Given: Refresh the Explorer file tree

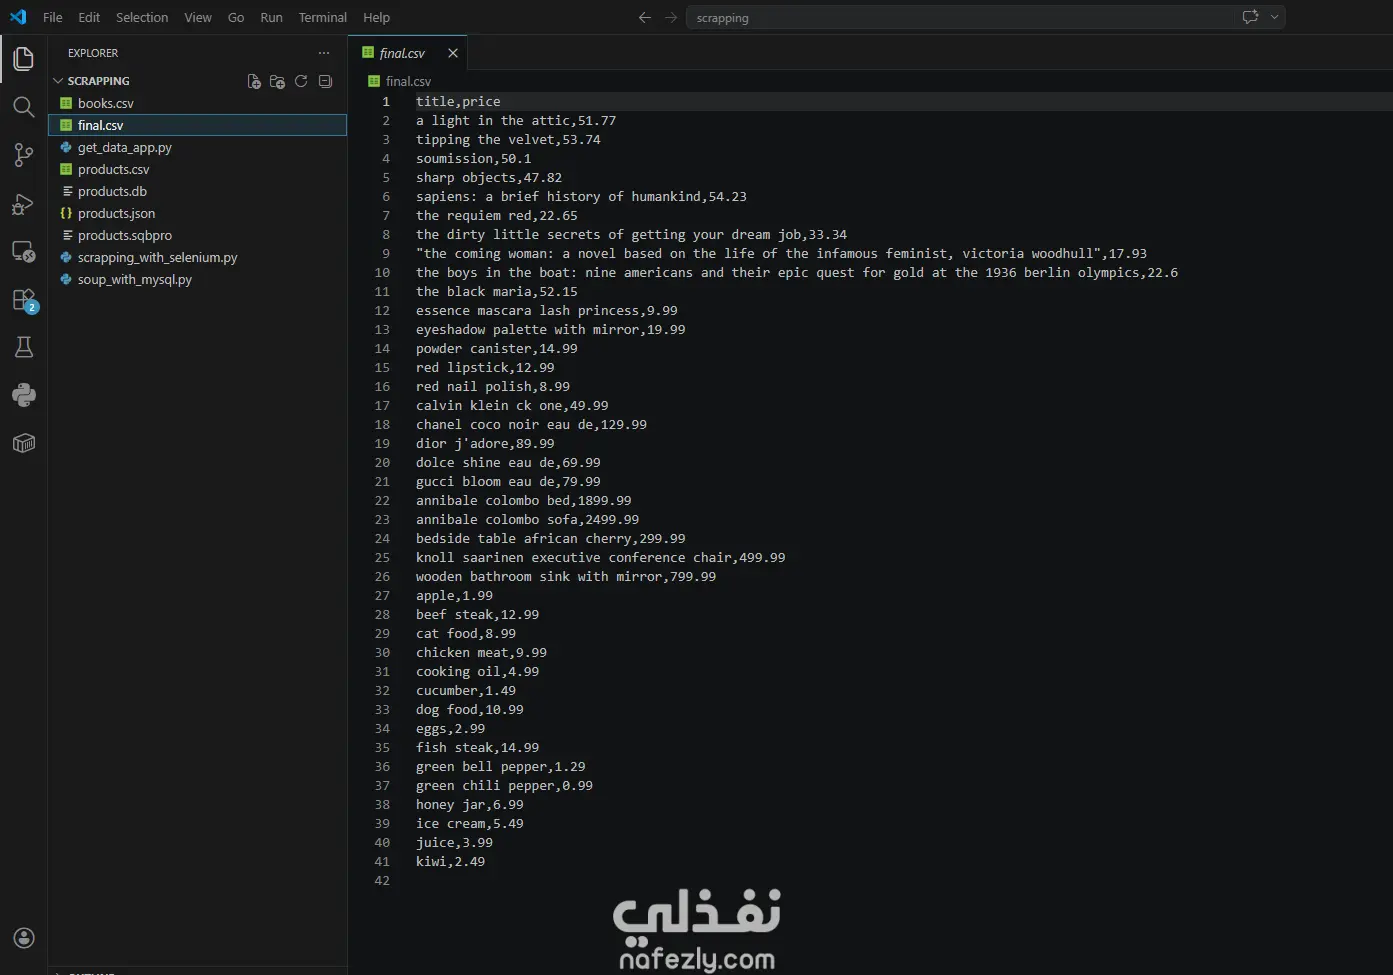Looking at the screenshot, I should (x=301, y=82).
